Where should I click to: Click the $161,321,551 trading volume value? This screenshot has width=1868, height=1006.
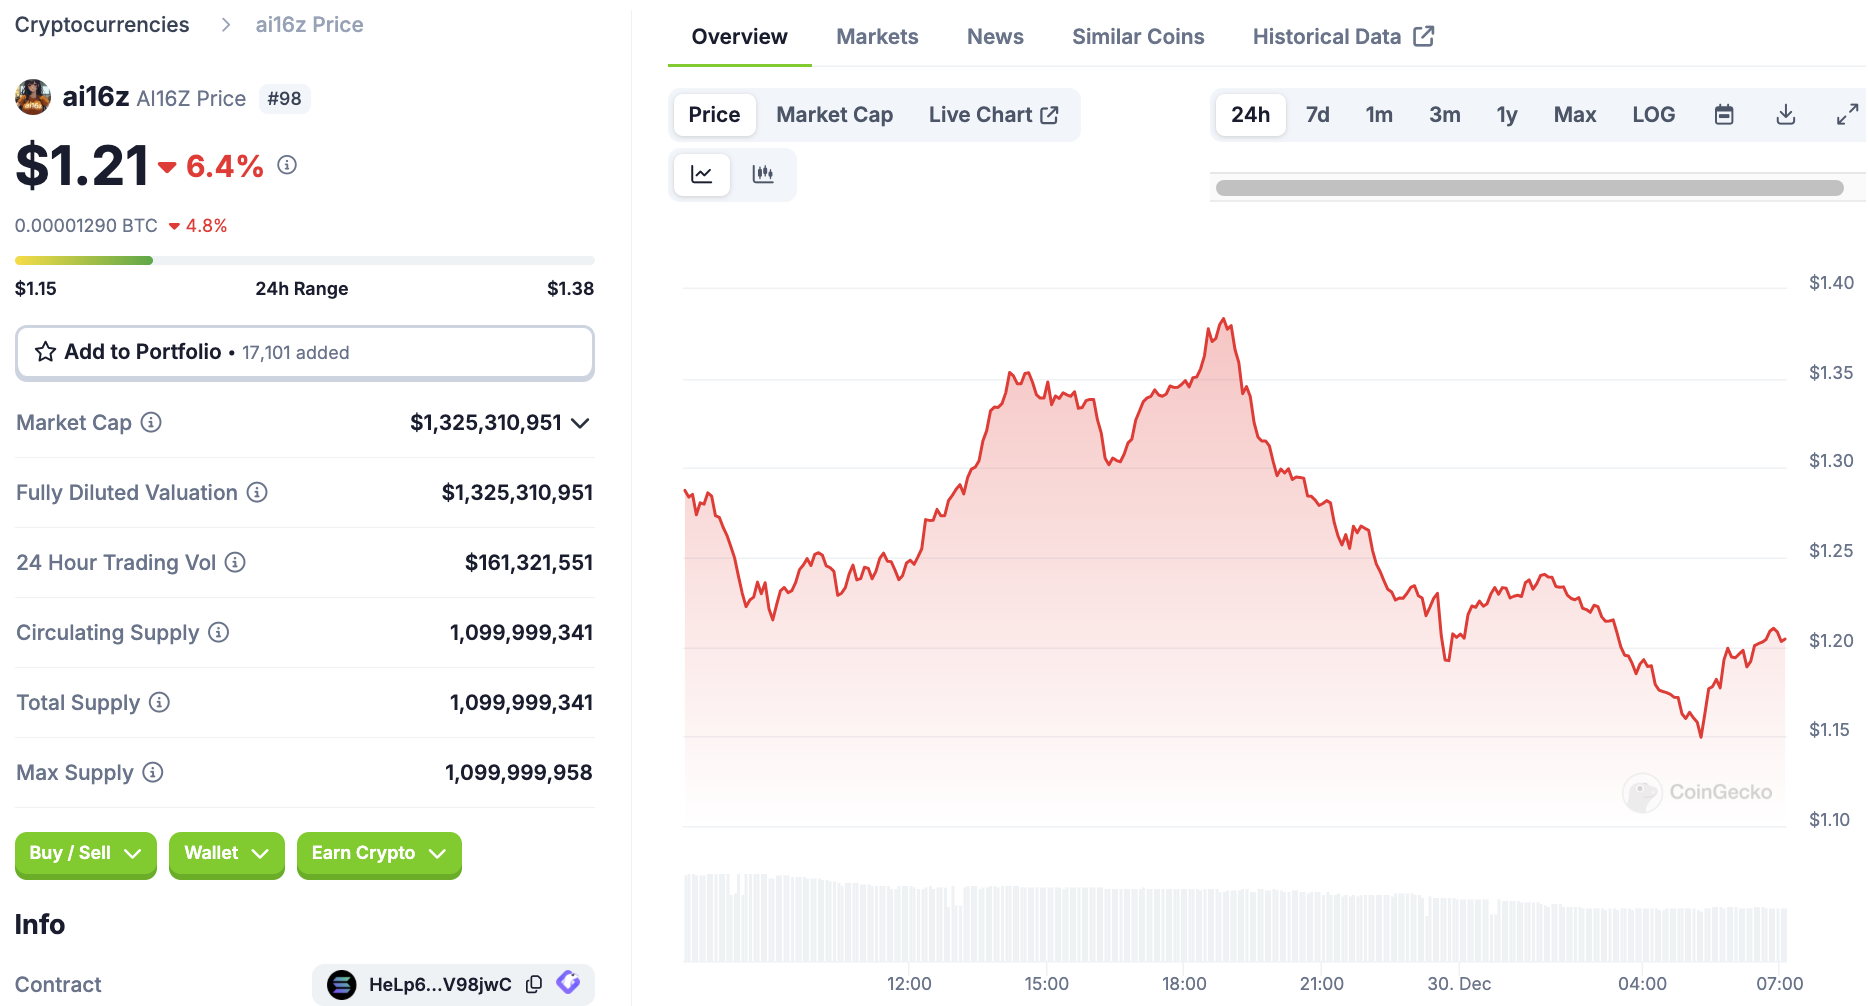tap(529, 563)
